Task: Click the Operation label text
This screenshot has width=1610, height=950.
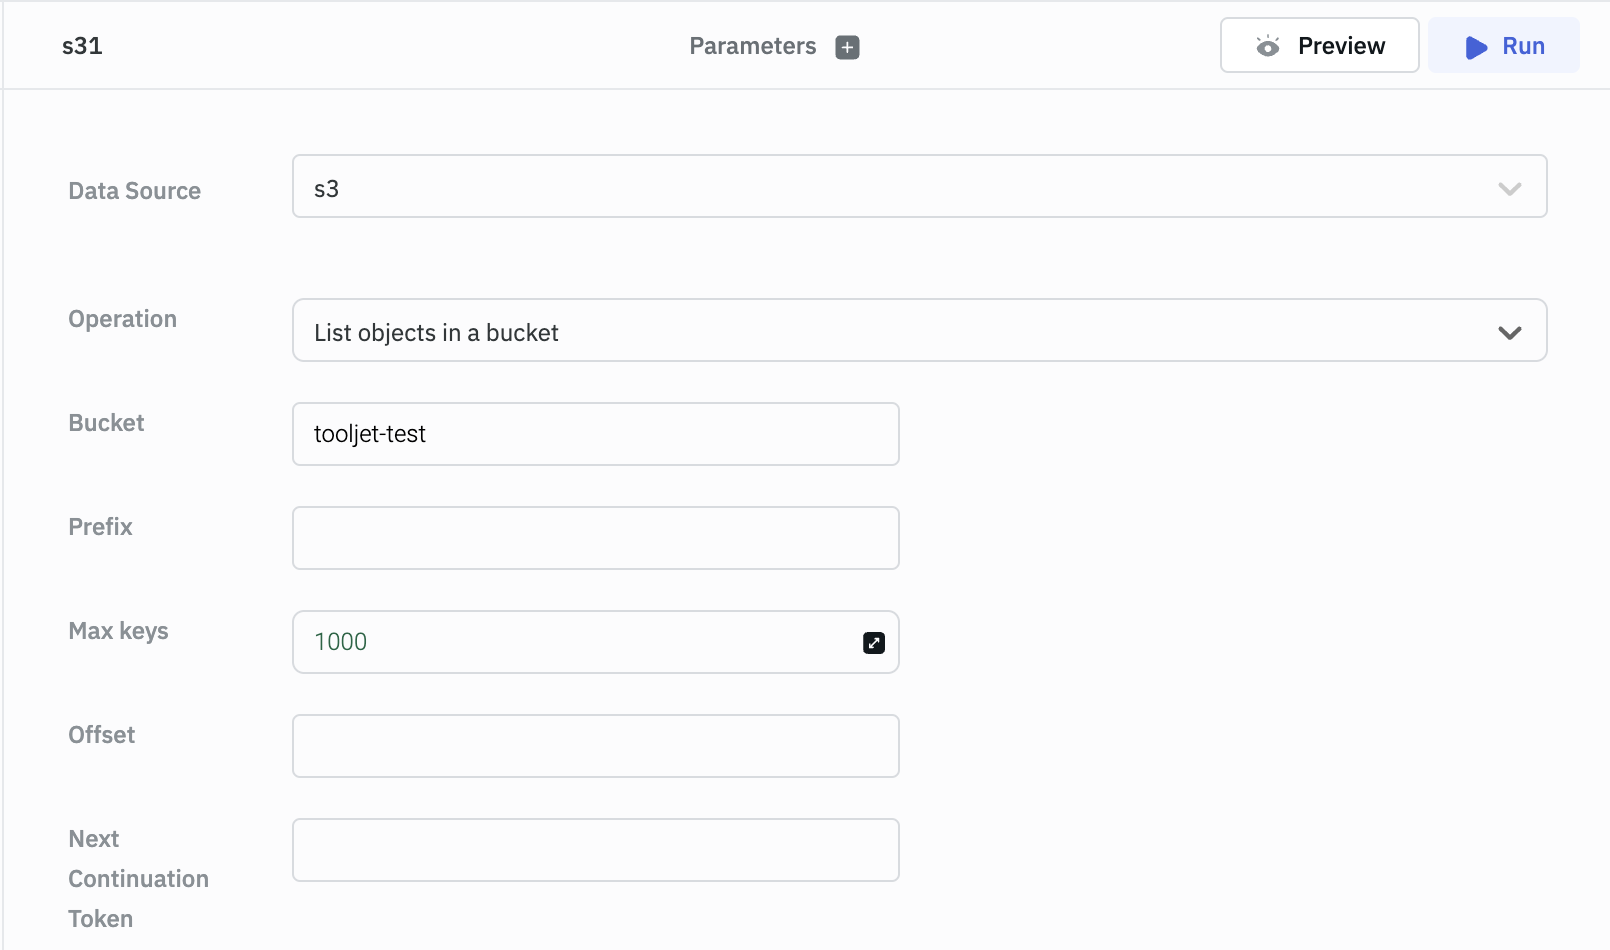Action: pos(122,319)
